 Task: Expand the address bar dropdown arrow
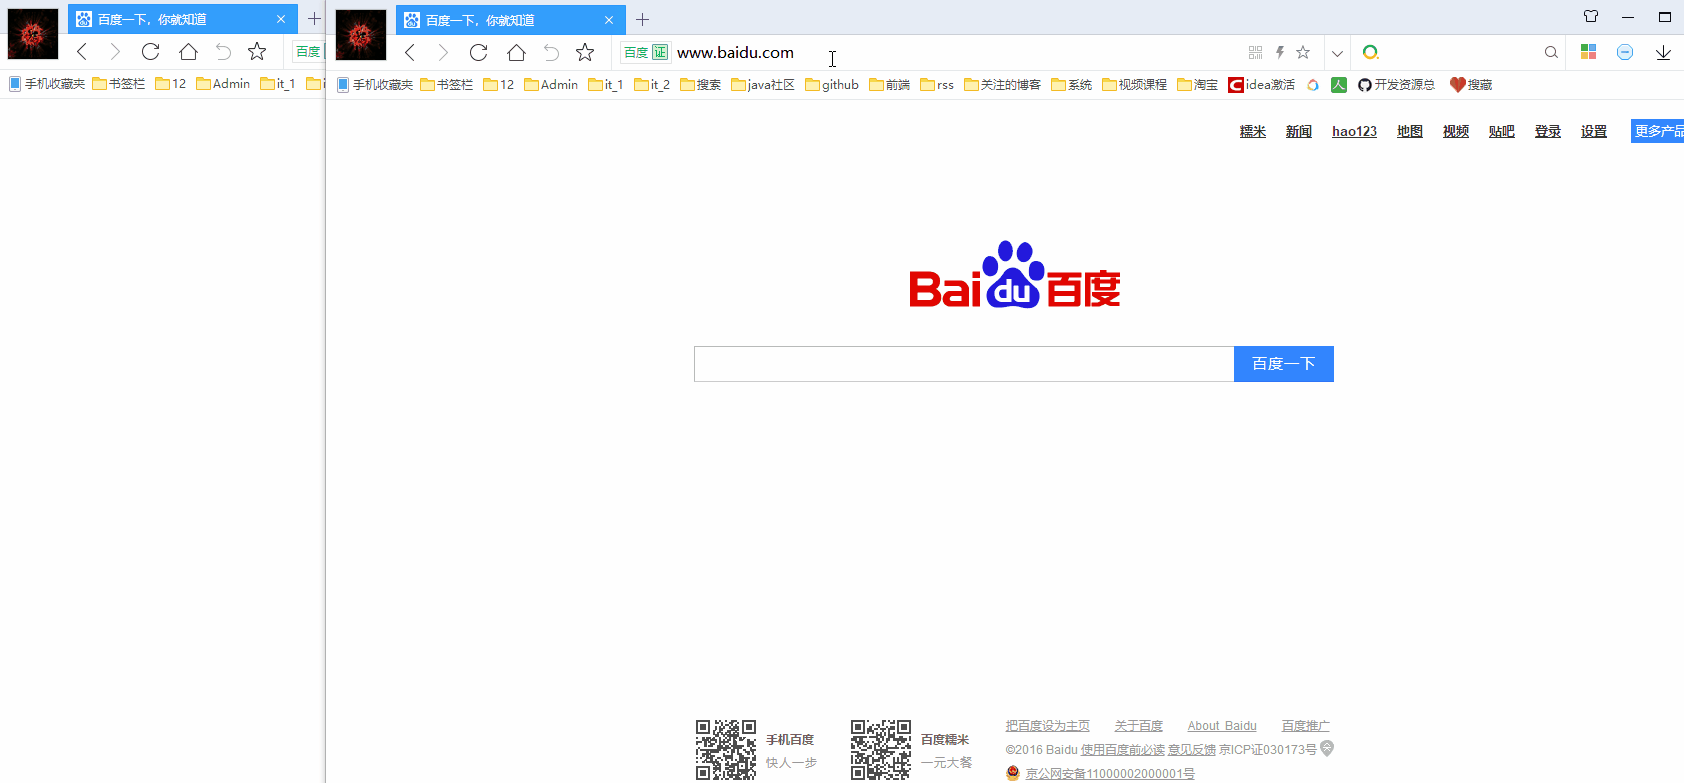[x=1337, y=53]
